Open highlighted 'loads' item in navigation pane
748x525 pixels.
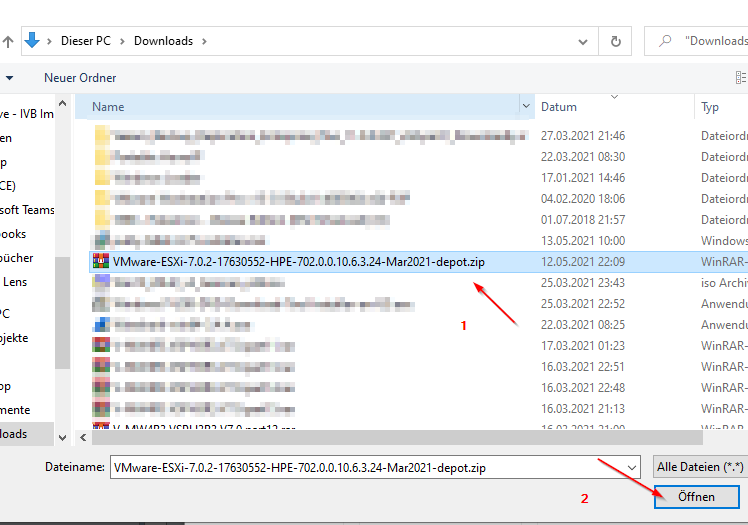pos(27,434)
